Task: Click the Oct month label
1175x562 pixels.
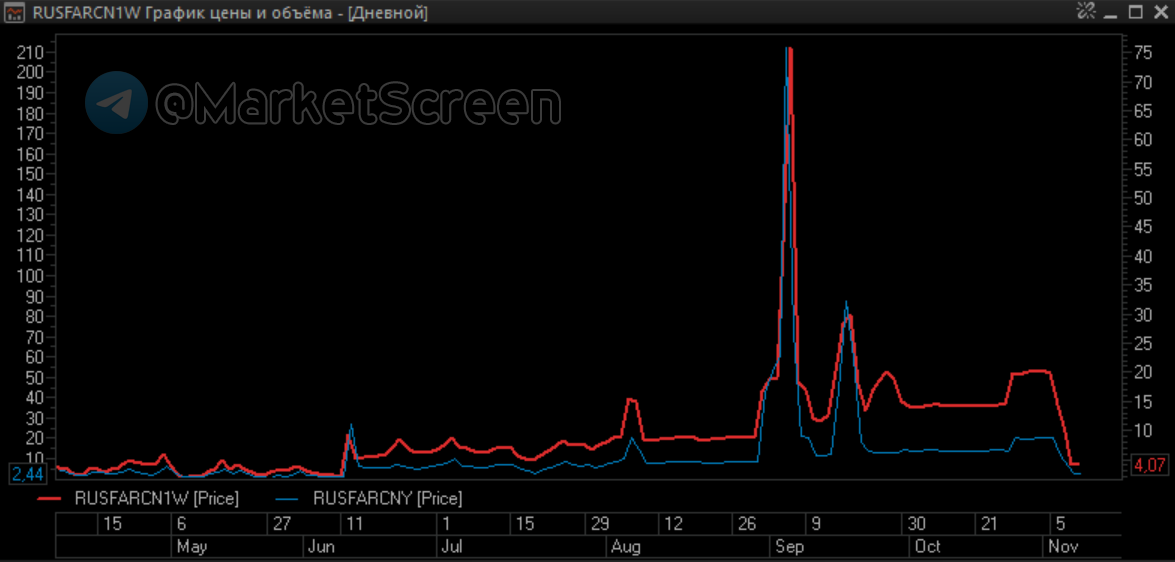Action: pyautogui.click(x=928, y=547)
